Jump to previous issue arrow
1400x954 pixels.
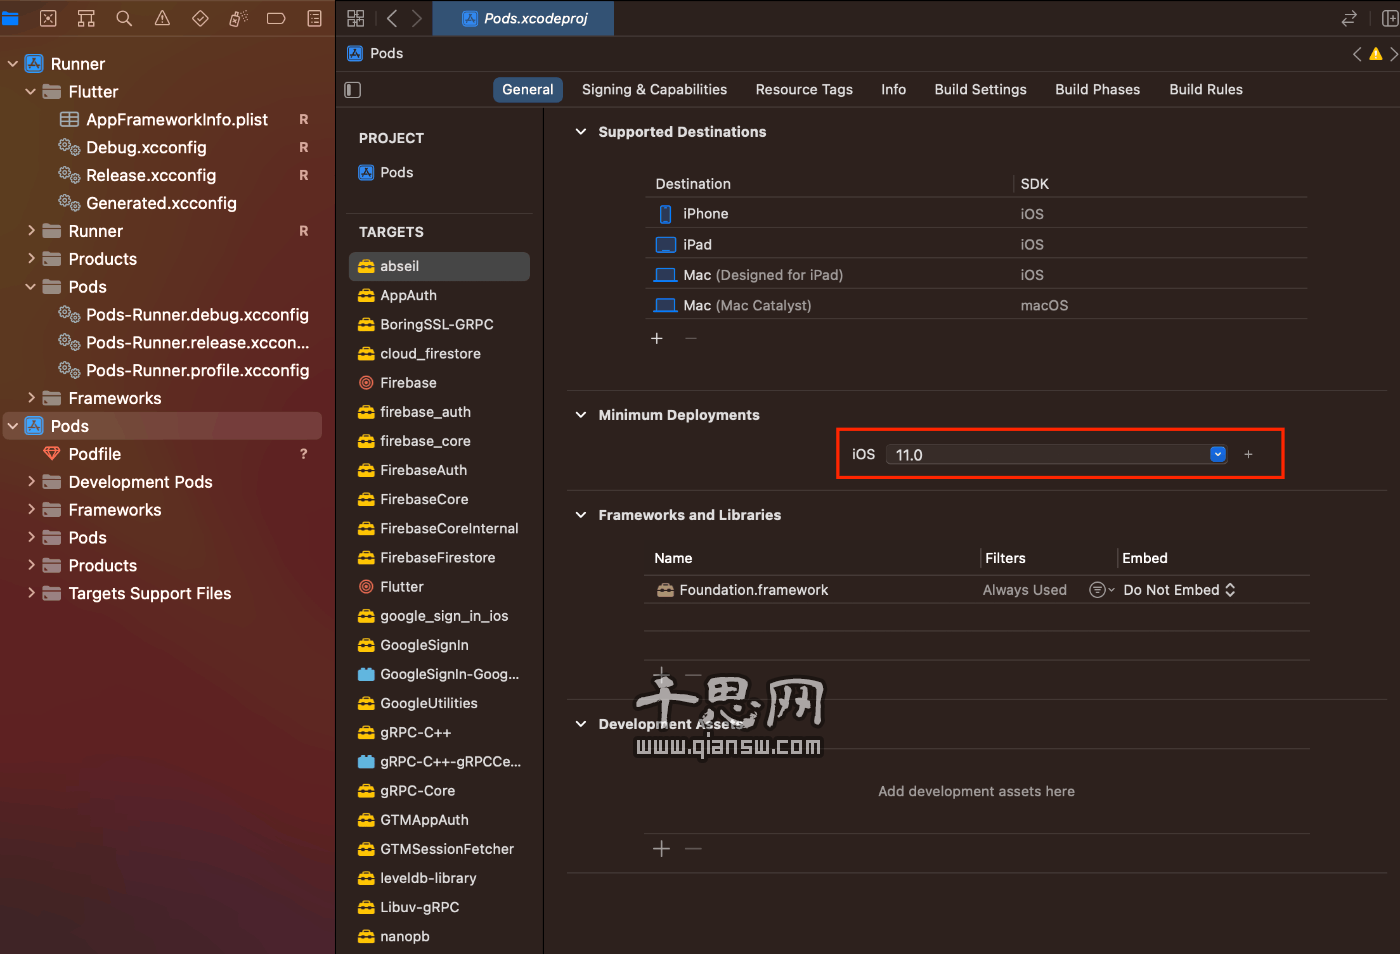coord(1357,54)
